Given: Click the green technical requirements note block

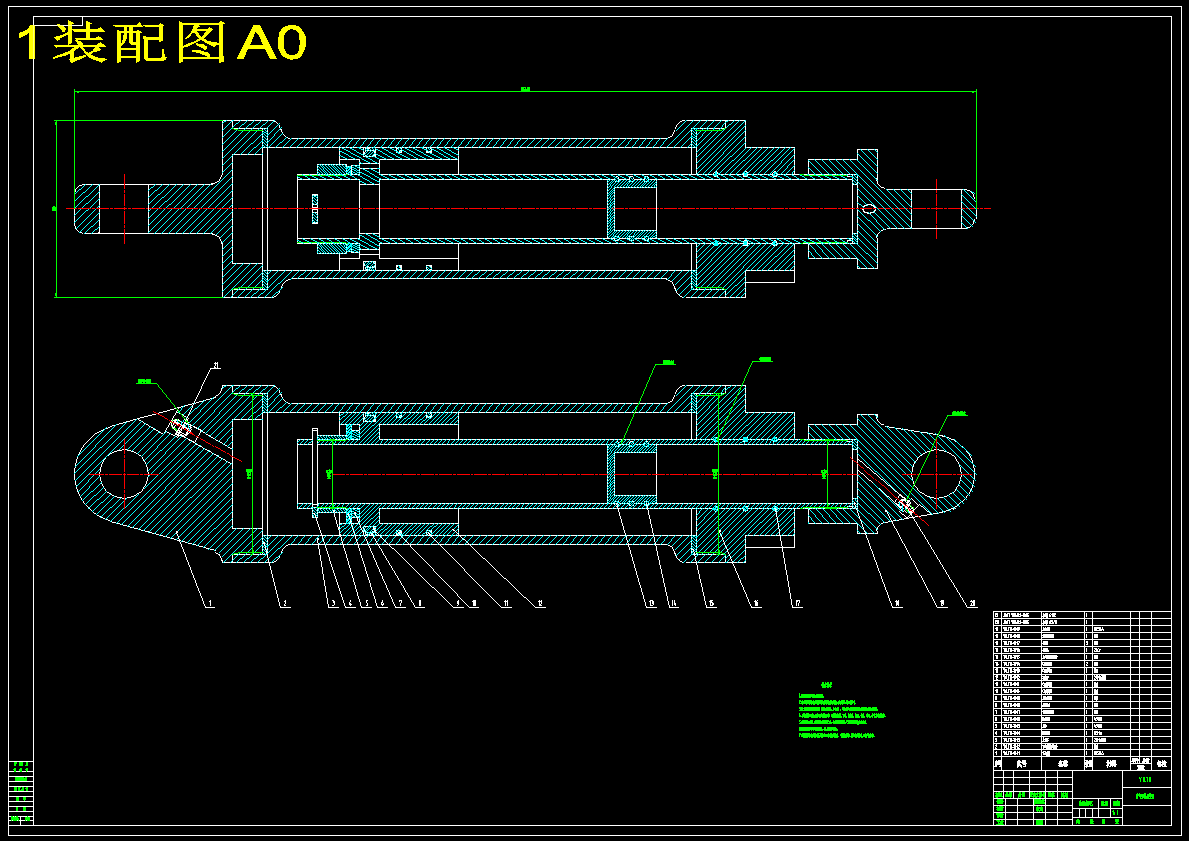Looking at the screenshot, I should 842,711.
